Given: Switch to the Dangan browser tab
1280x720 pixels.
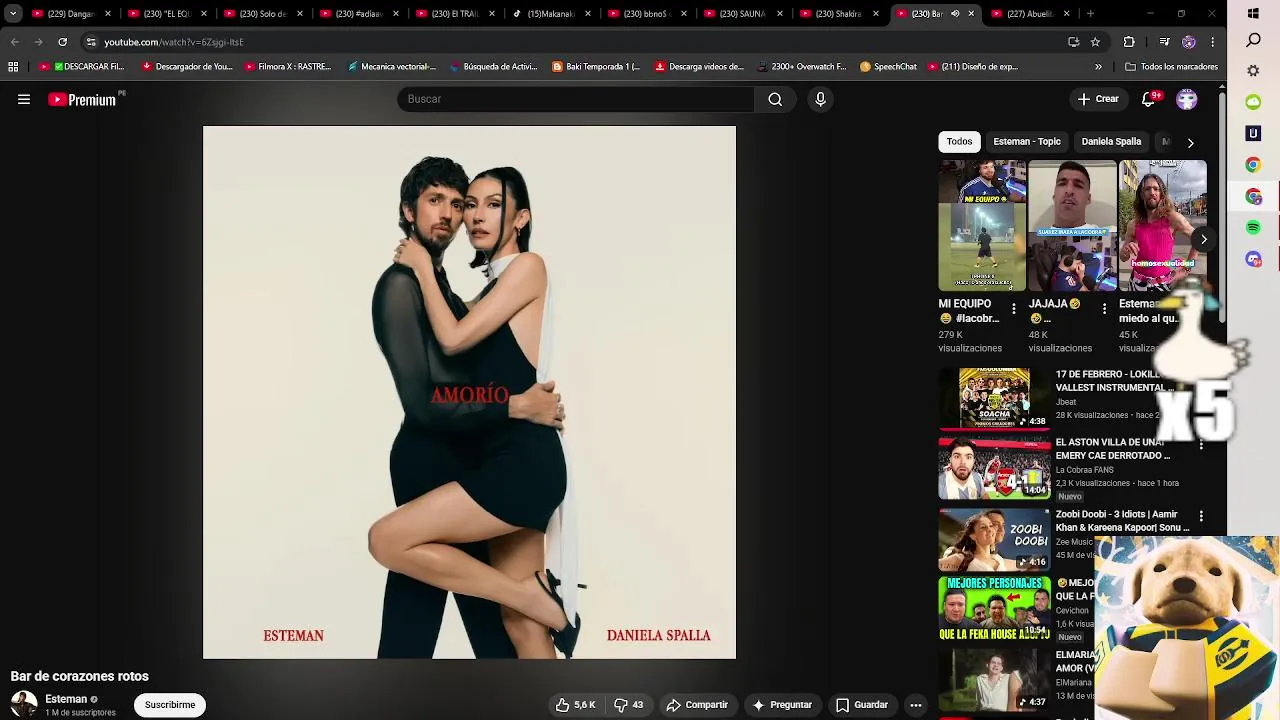Looking at the screenshot, I should coord(70,14).
